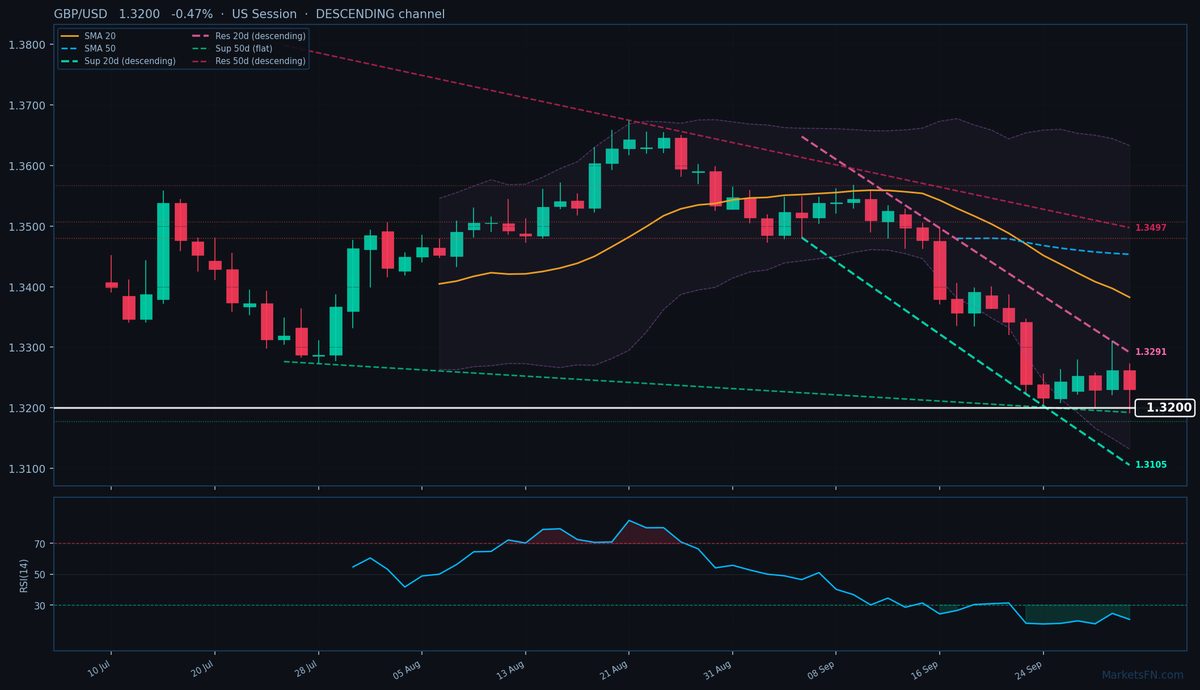
Task: Click the DESCENDING channel label
Action: point(380,14)
